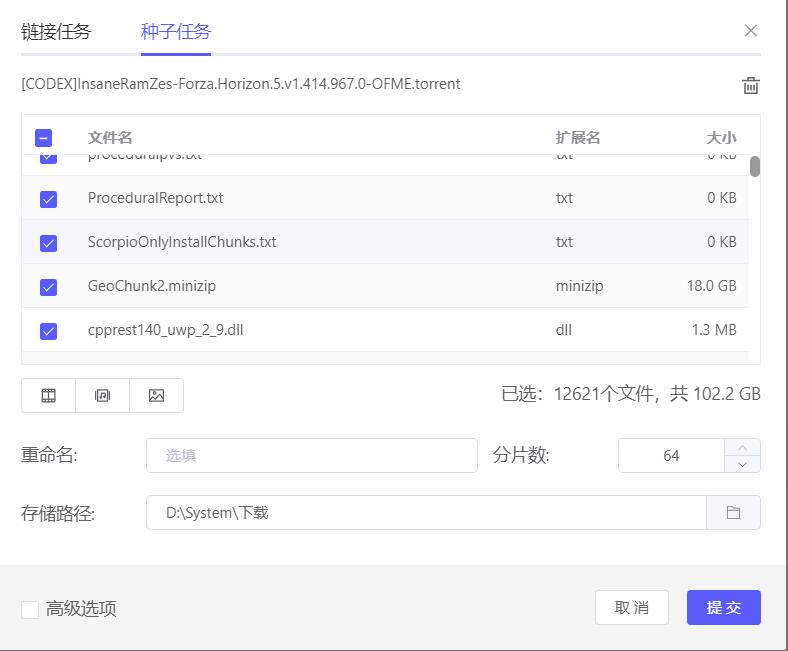Click the 已选 12621个文件 summary text
This screenshot has width=788, height=651.
[x=631, y=394]
